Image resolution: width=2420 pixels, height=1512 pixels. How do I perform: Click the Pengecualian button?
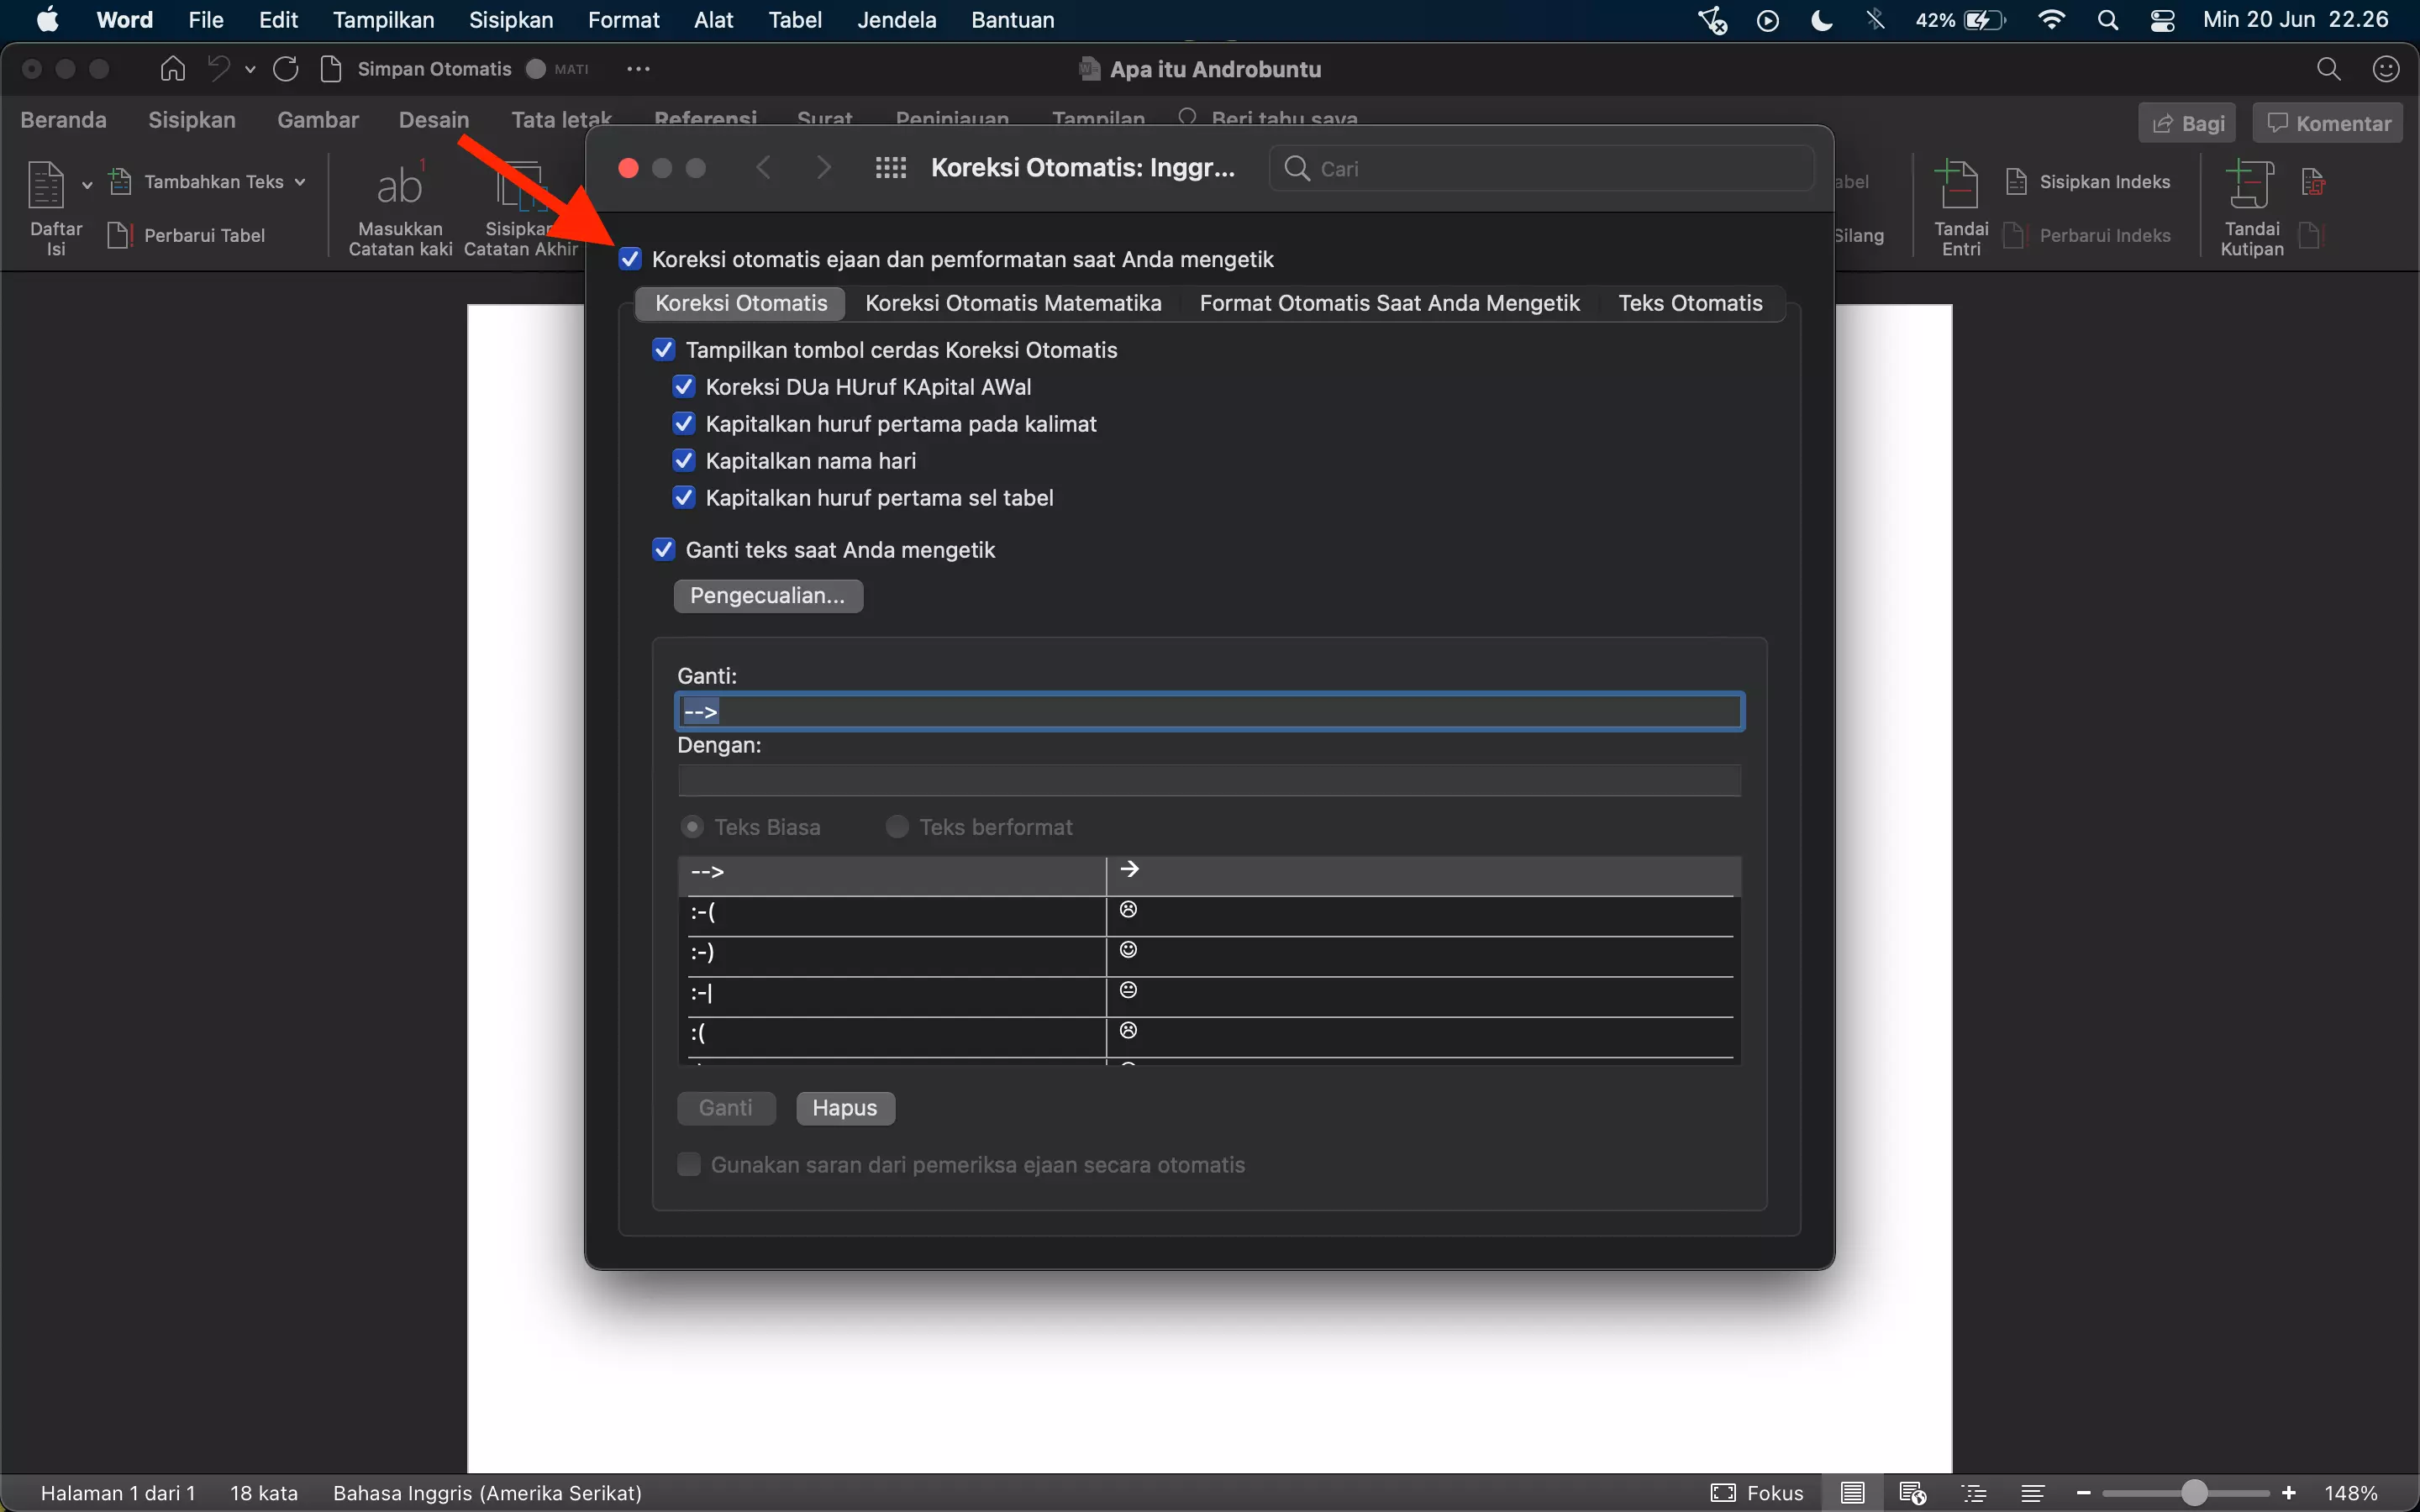(767, 595)
